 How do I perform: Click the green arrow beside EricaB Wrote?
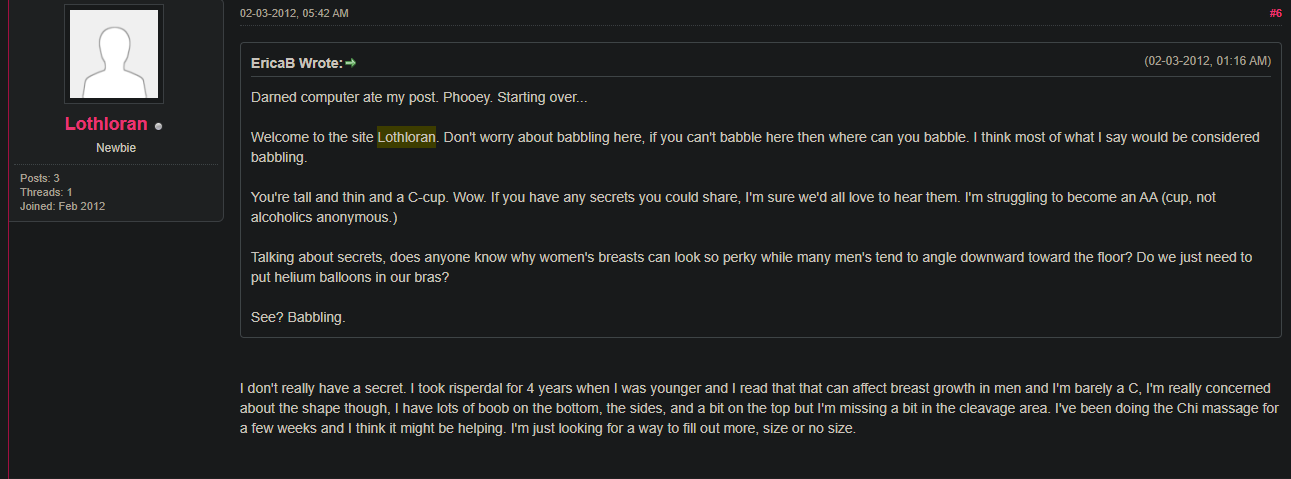pyautogui.click(x=351, y=63)
